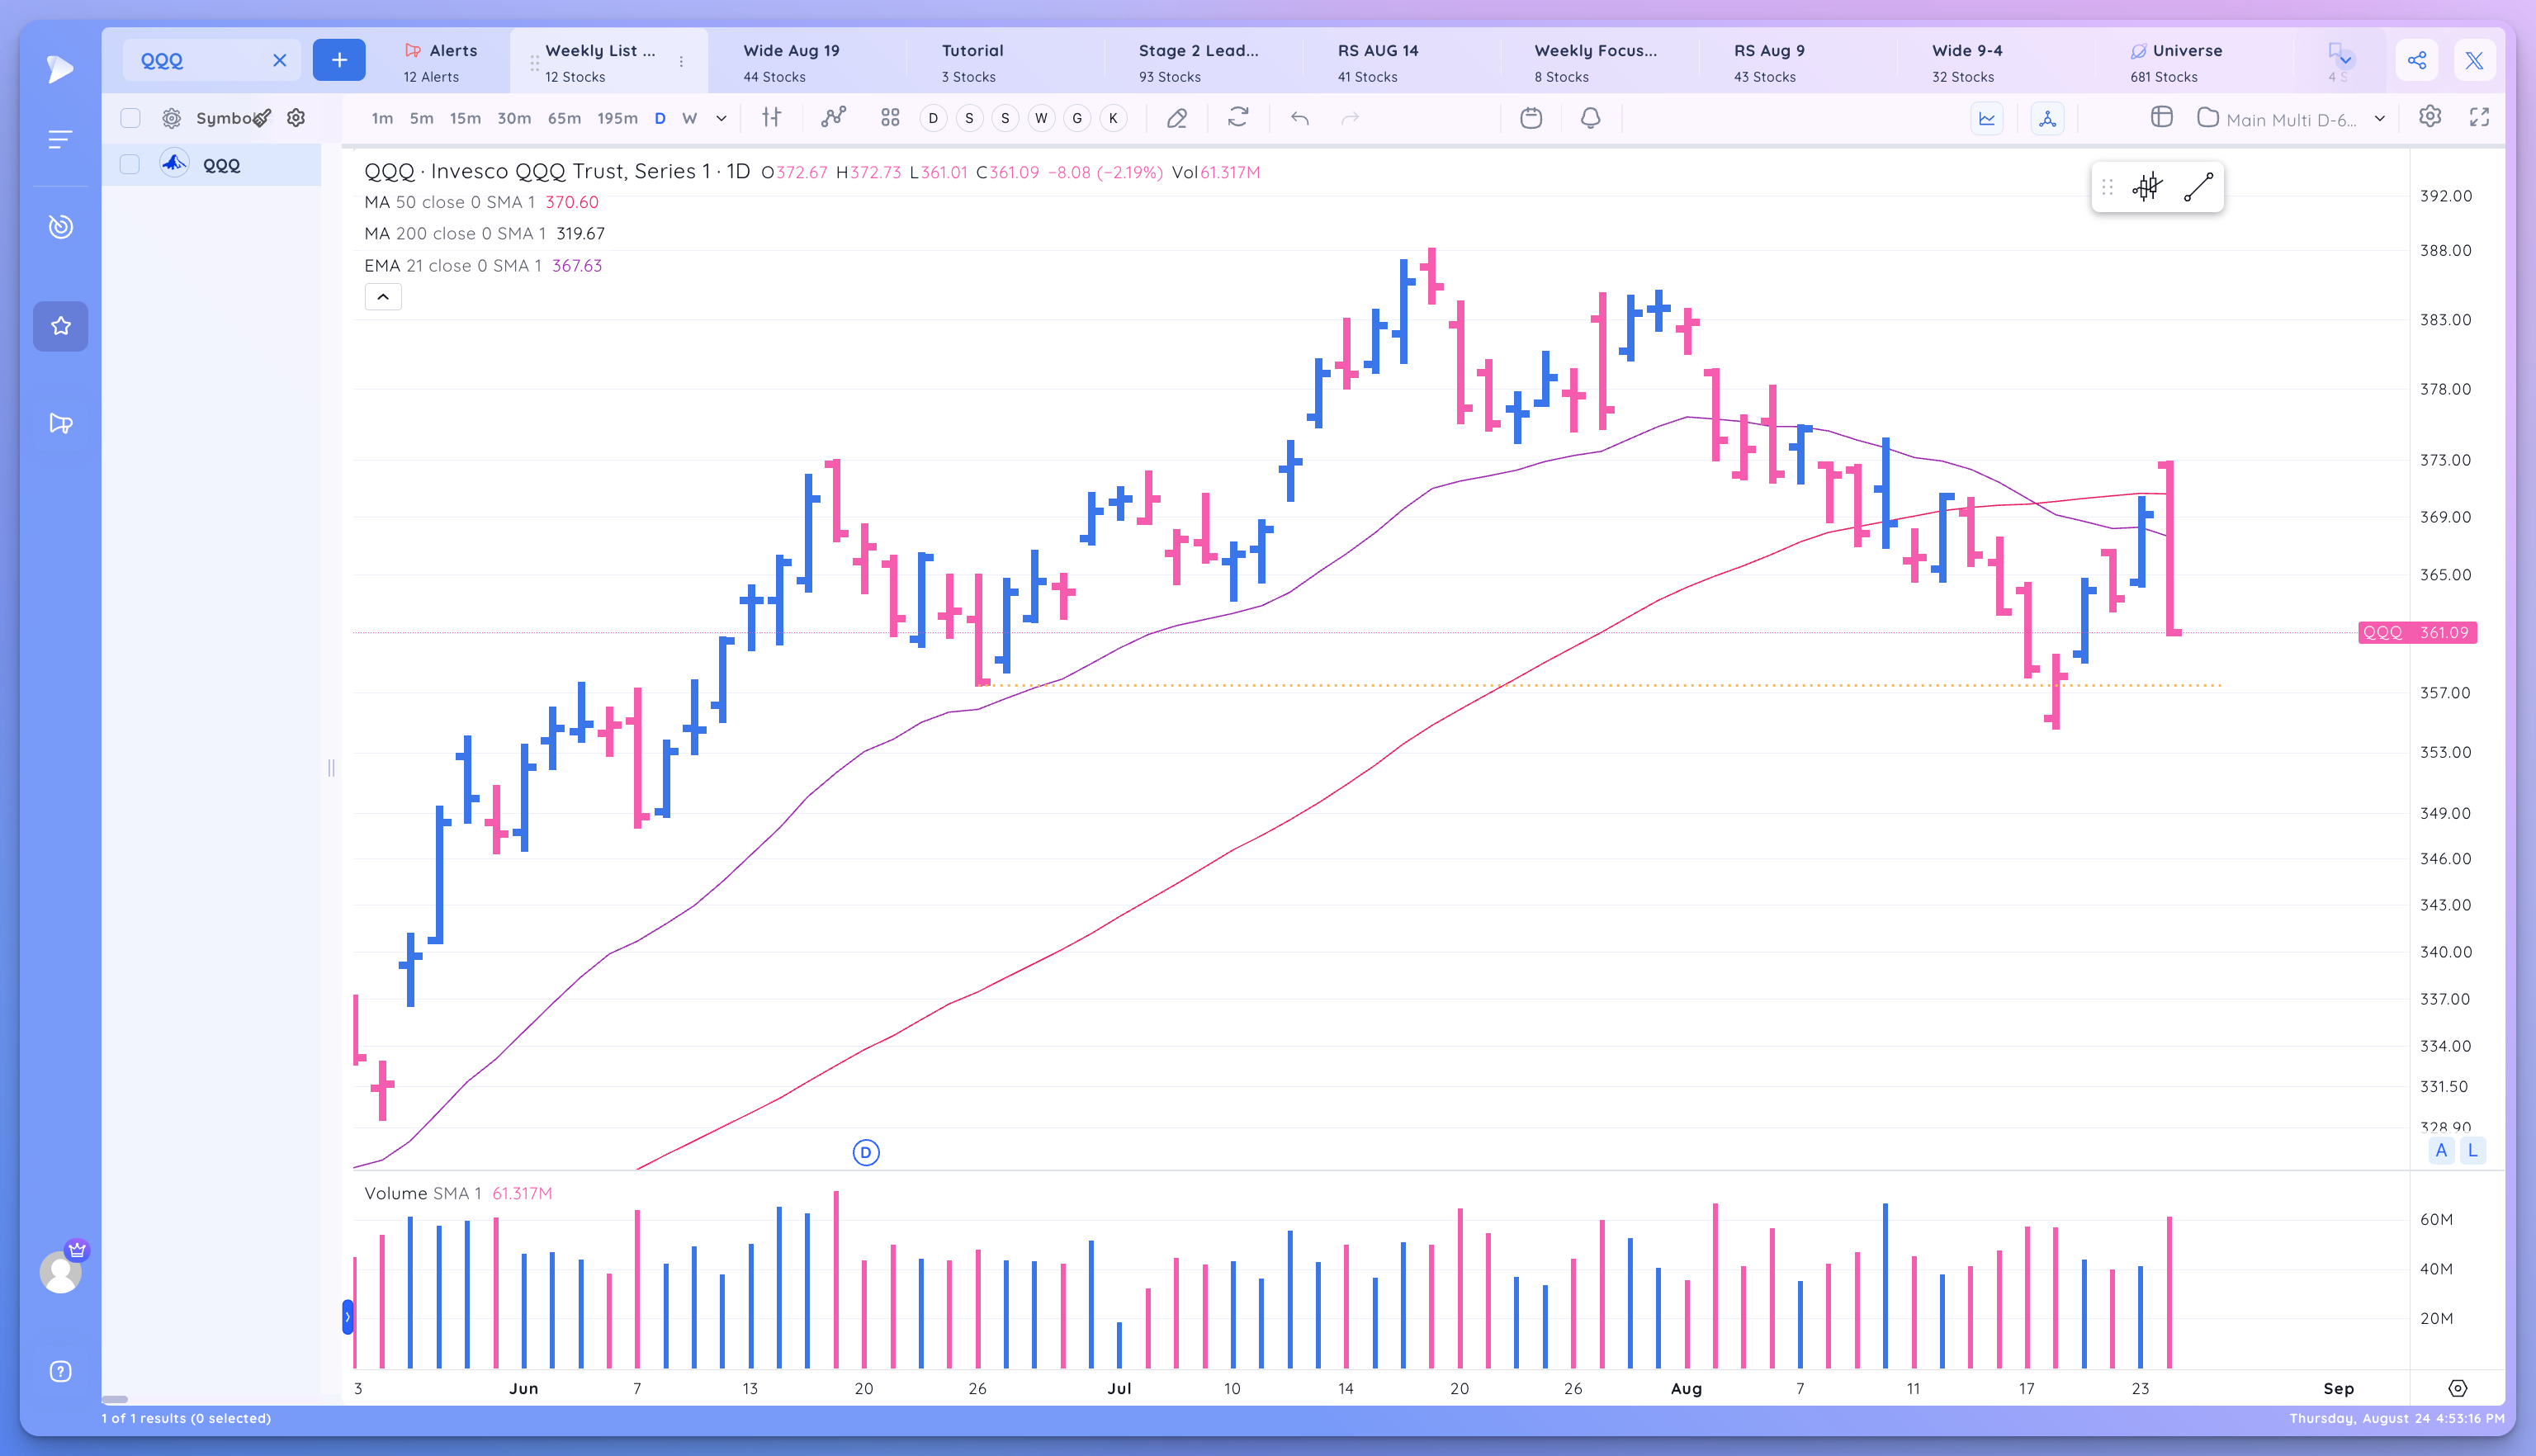The image size is (2536, 1456).
Task: Select the trend line drawing tool
Action: [2198, 187]
